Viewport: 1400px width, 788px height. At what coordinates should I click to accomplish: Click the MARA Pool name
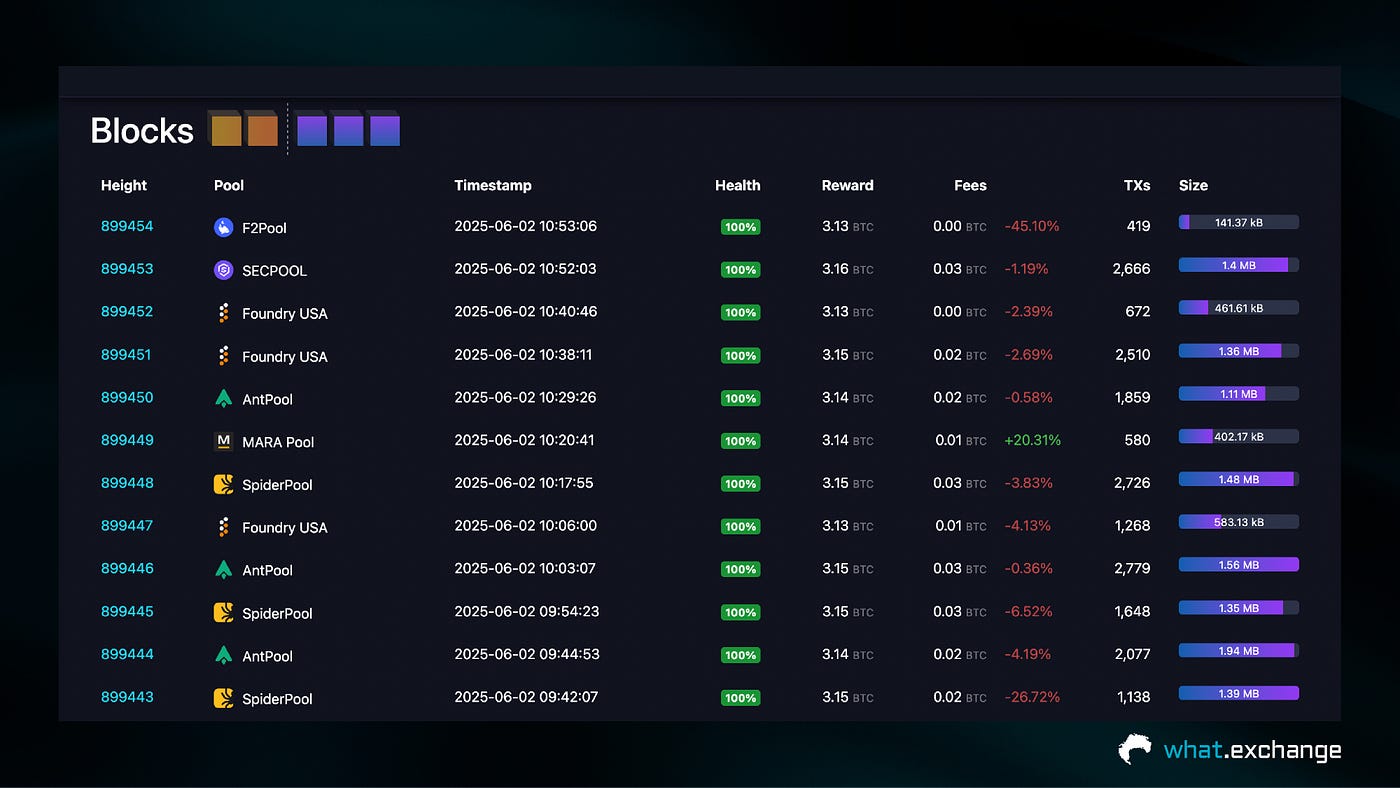coord(278,442)
